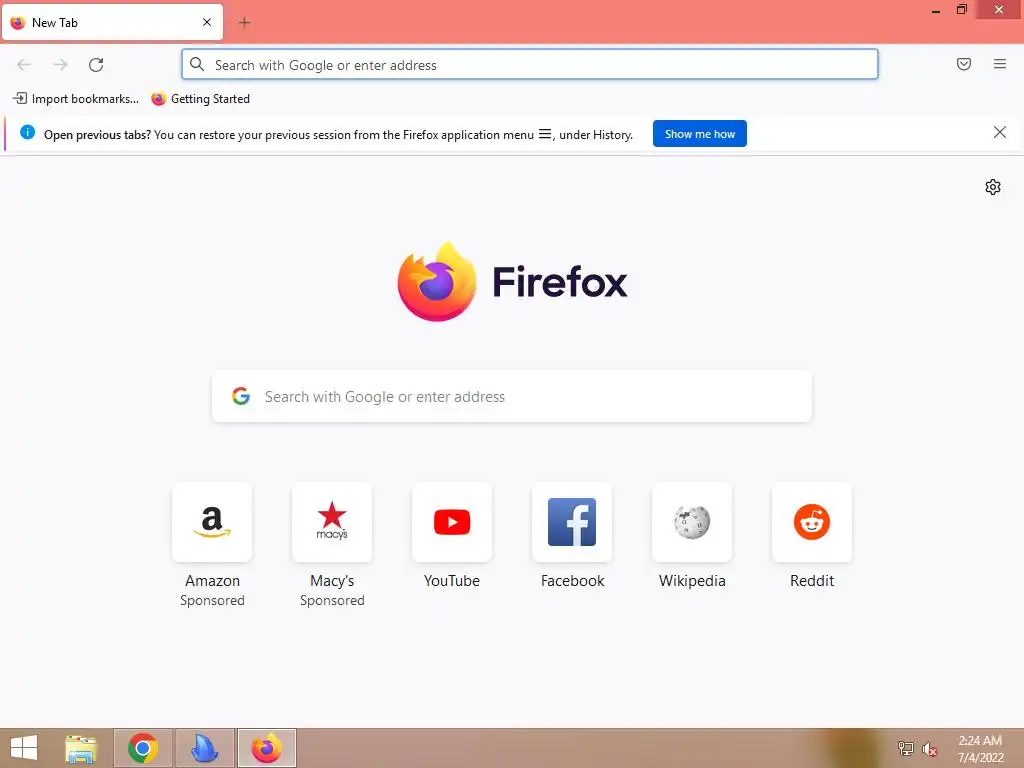The height and width of the screenshot is (768, 1024).
Task: Click the info icon in notification bar
Action: pos(27,133)
